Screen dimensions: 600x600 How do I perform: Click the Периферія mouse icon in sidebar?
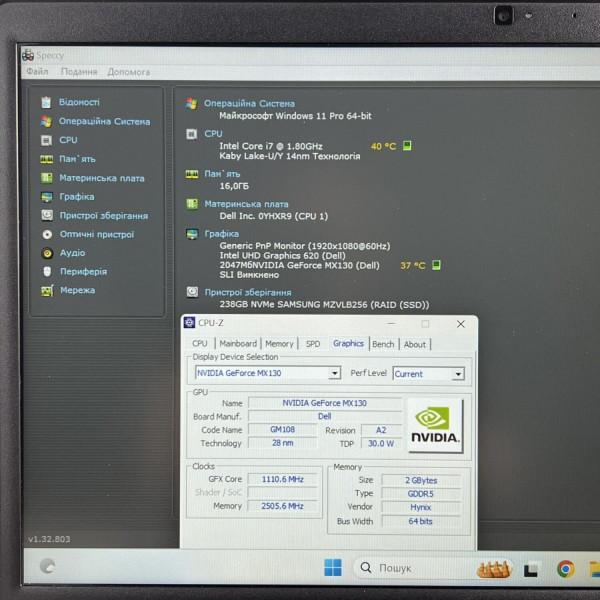[x=47, y=272]
